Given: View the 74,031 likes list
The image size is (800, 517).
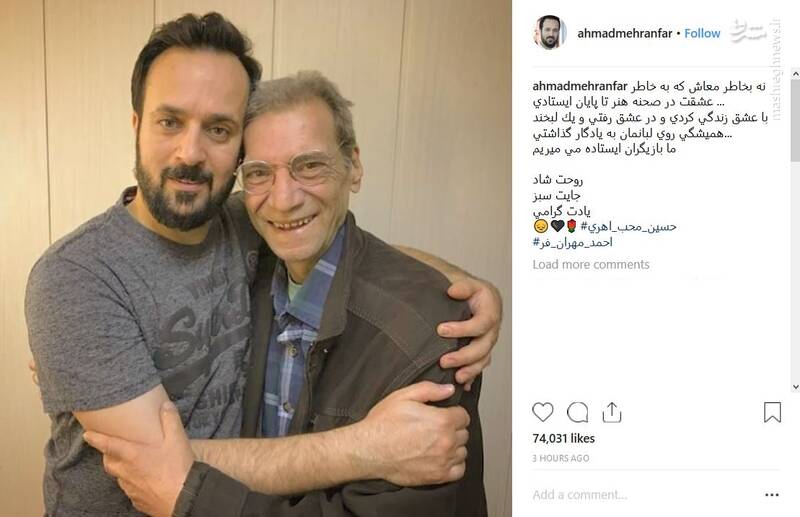Looking at the screenshot, I should coord(563,438).
